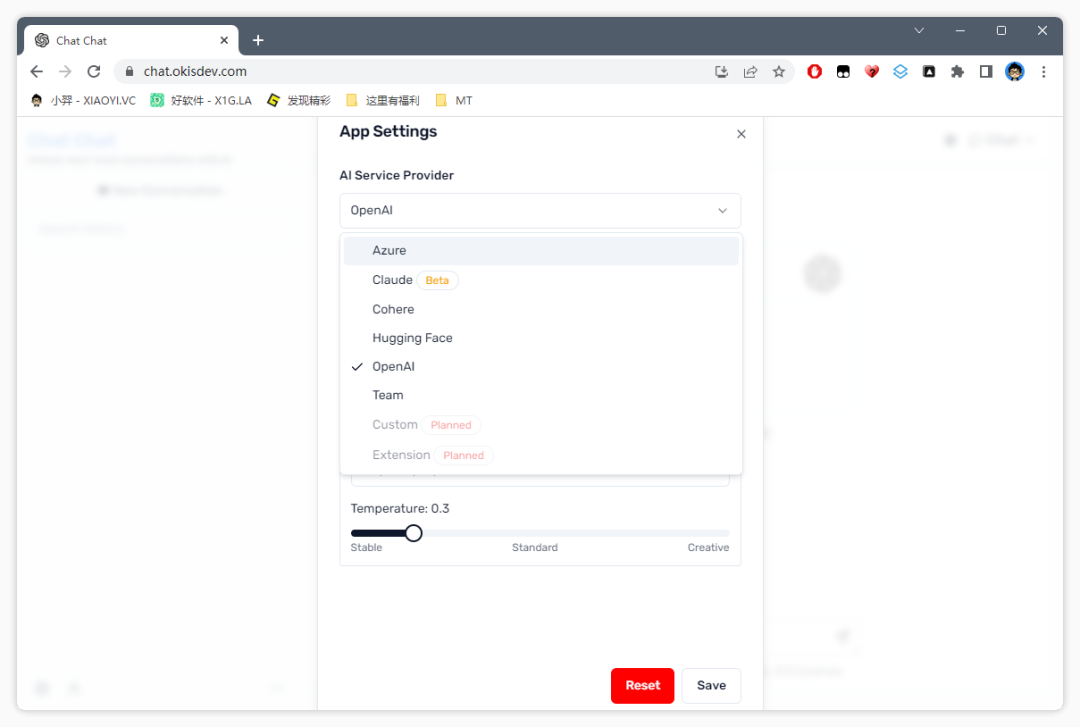Image resolution: width=1080 pixels, height=727 pixels.
Task: Select the checked OpenAI option
Action: pyautogui.click(x=541, y=367)
